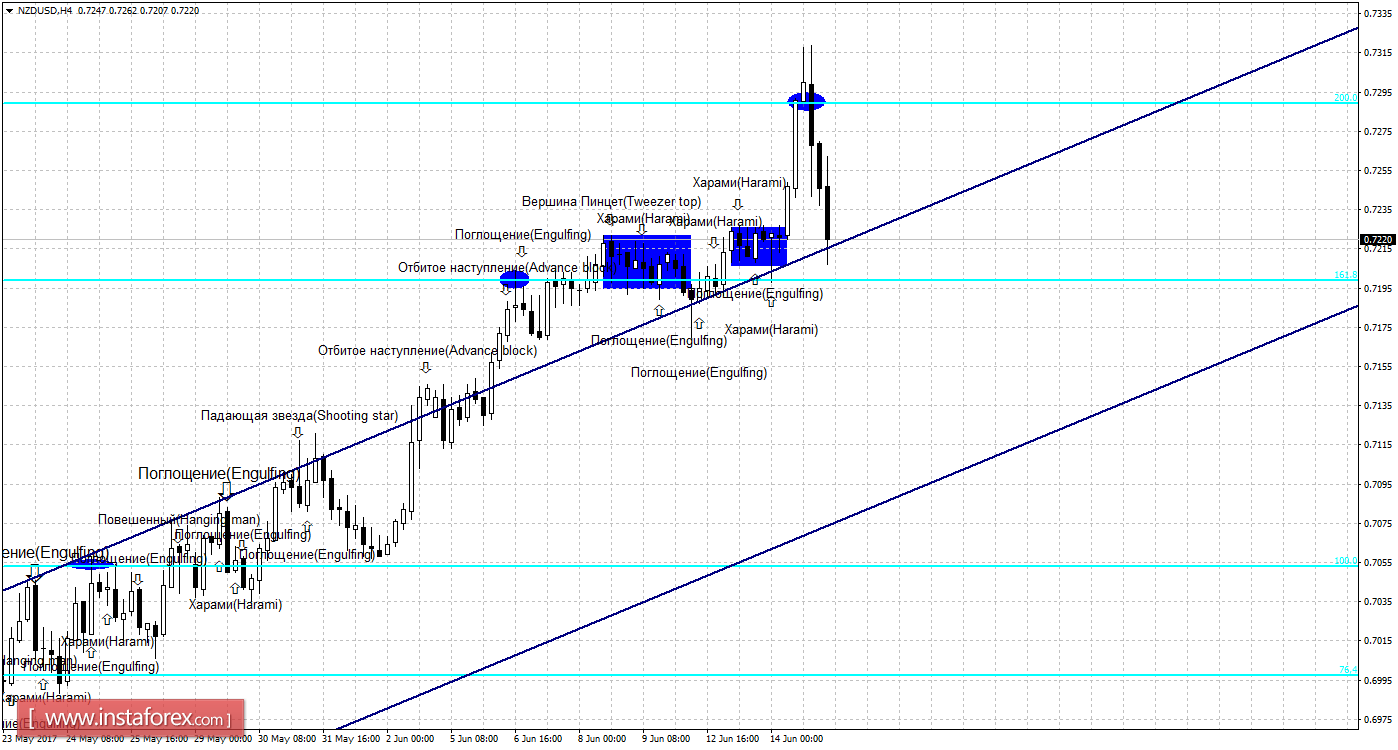Click the 14 Jun 00:00 date on time axis

click(797, 739)
